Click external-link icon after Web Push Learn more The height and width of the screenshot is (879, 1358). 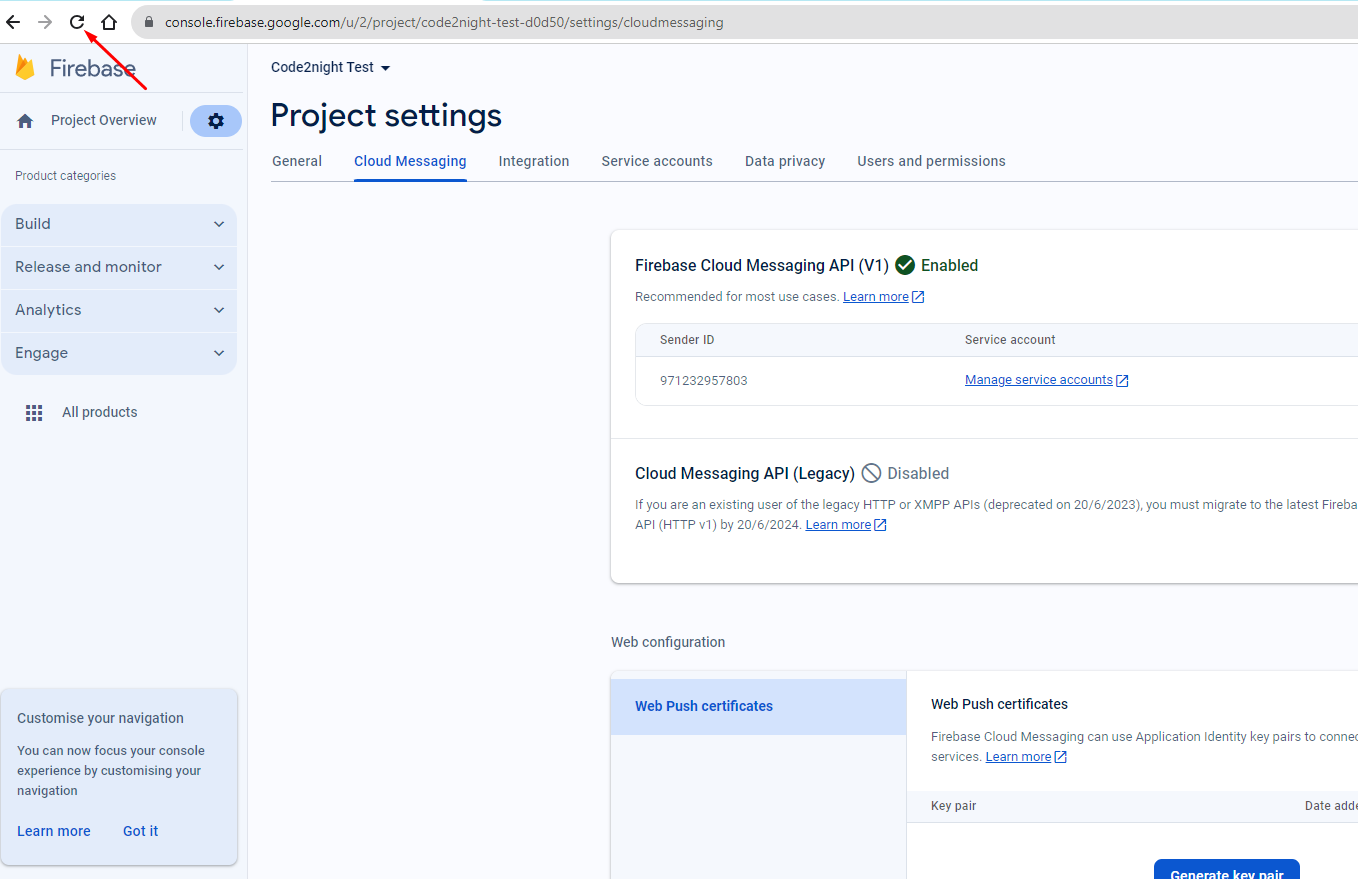click(1061, 757)
